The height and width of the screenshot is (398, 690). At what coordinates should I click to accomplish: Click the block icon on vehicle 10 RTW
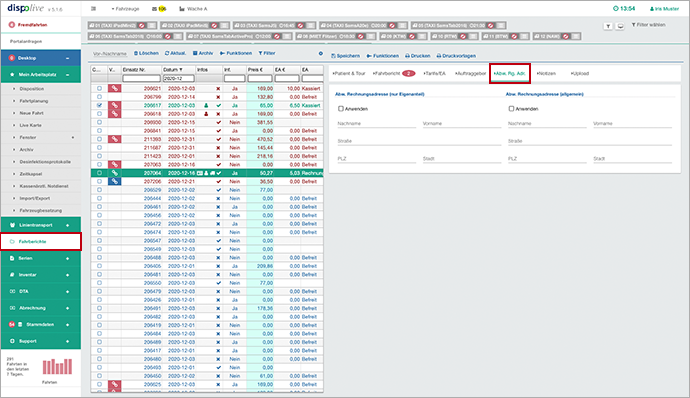[x=463, y=36]
